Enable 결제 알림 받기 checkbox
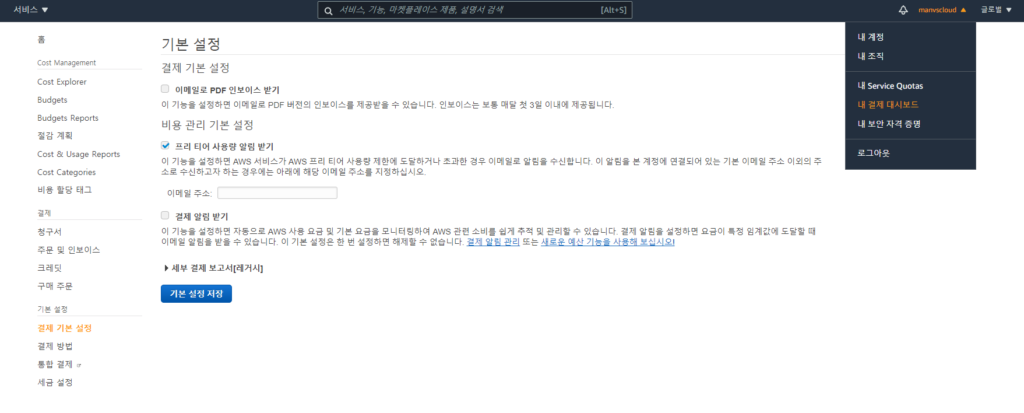Viewport: 1024px width, 413px height. 166,215
